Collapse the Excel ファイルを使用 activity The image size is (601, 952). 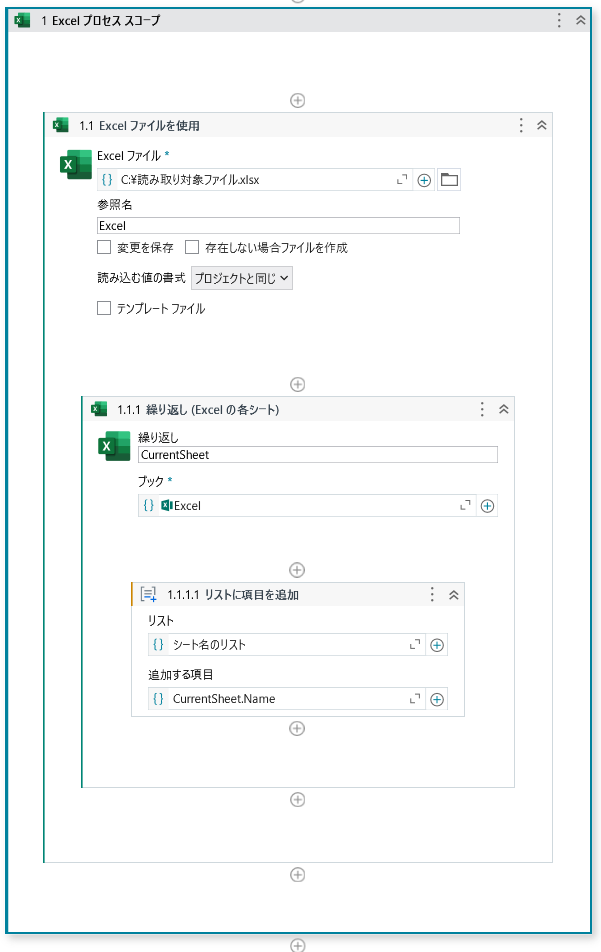click(x=542, y=125)
